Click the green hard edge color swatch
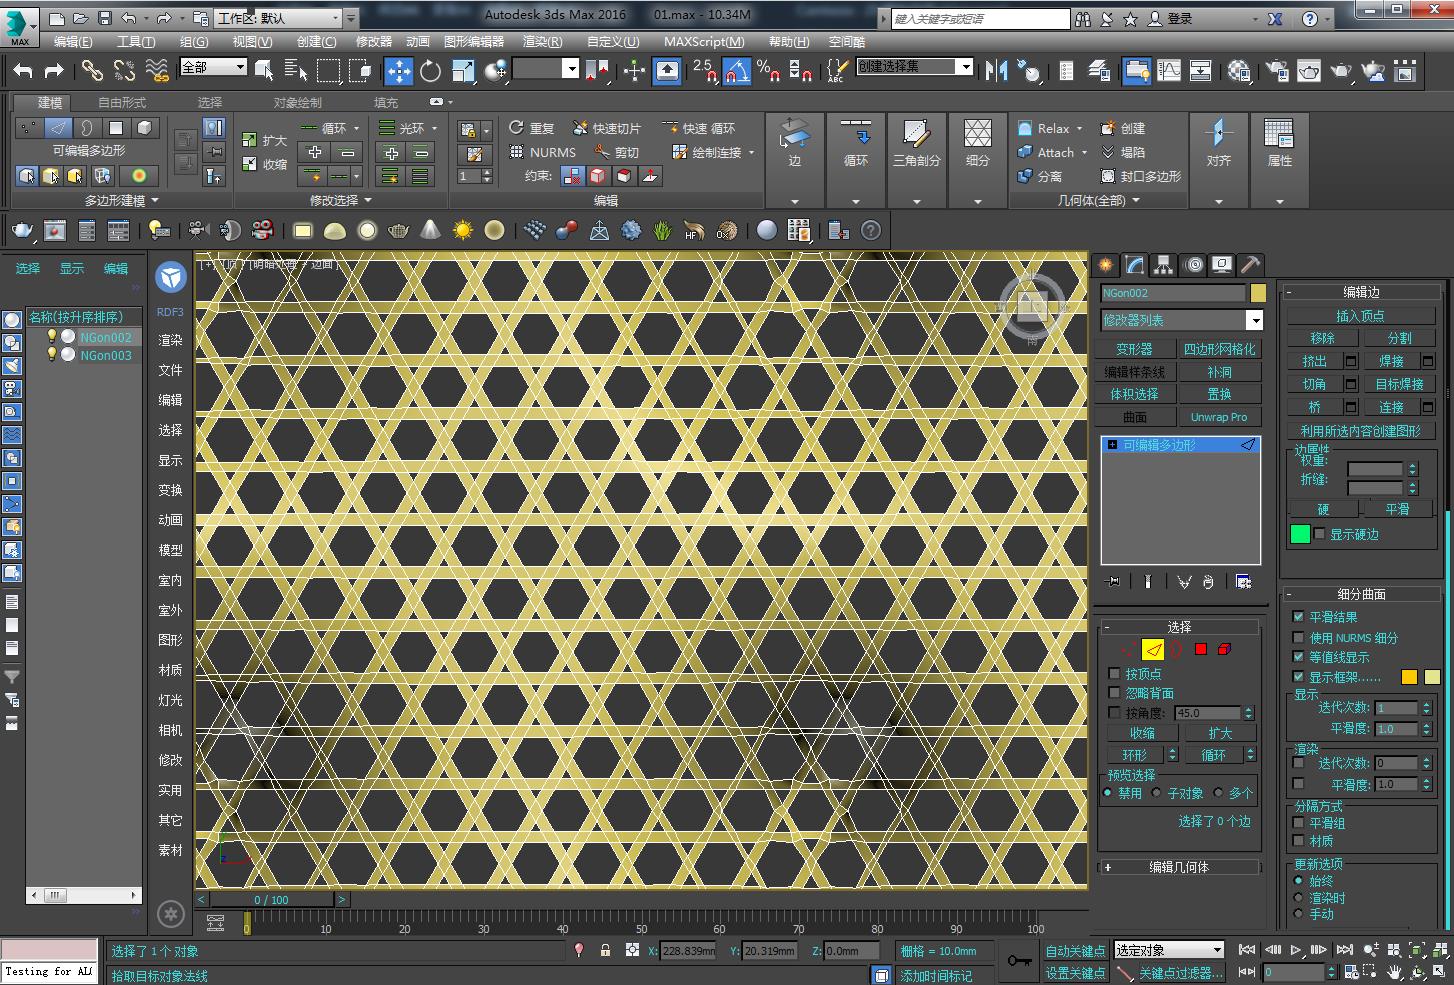1454x985 pixels. pos(1300,534)
